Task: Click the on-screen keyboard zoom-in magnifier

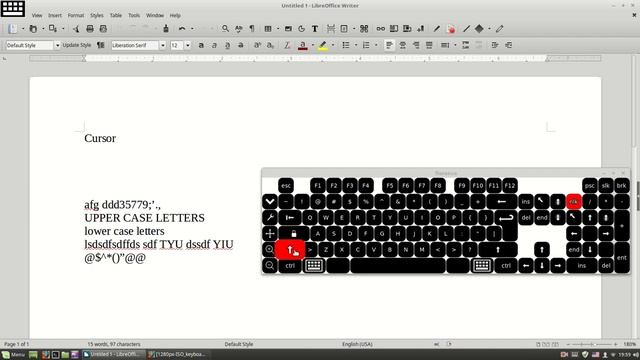Action: point(270,249)
